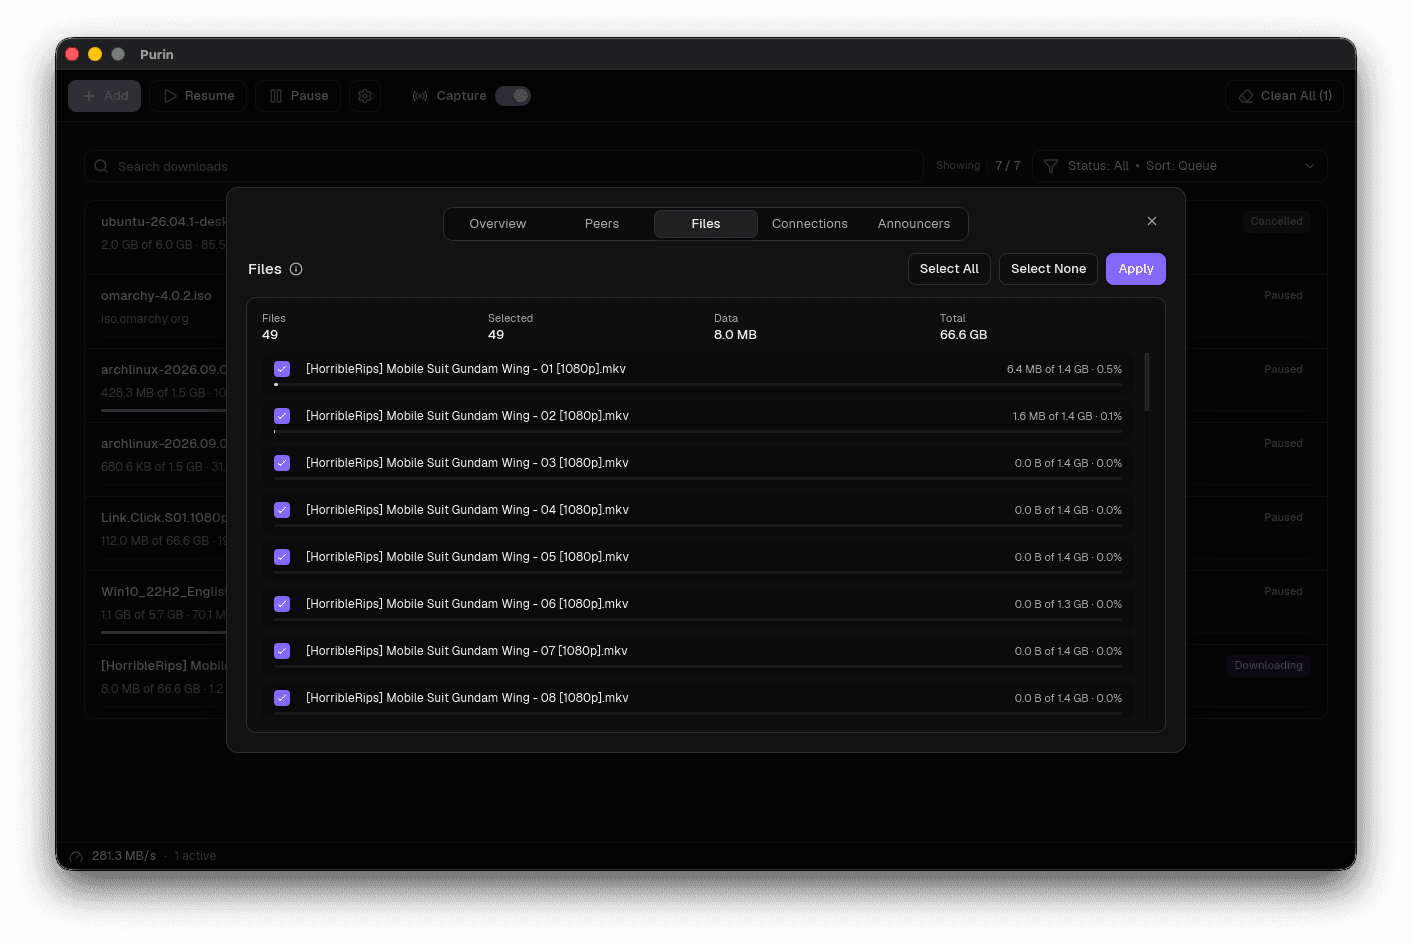Select the Files tab

point(706,224)
